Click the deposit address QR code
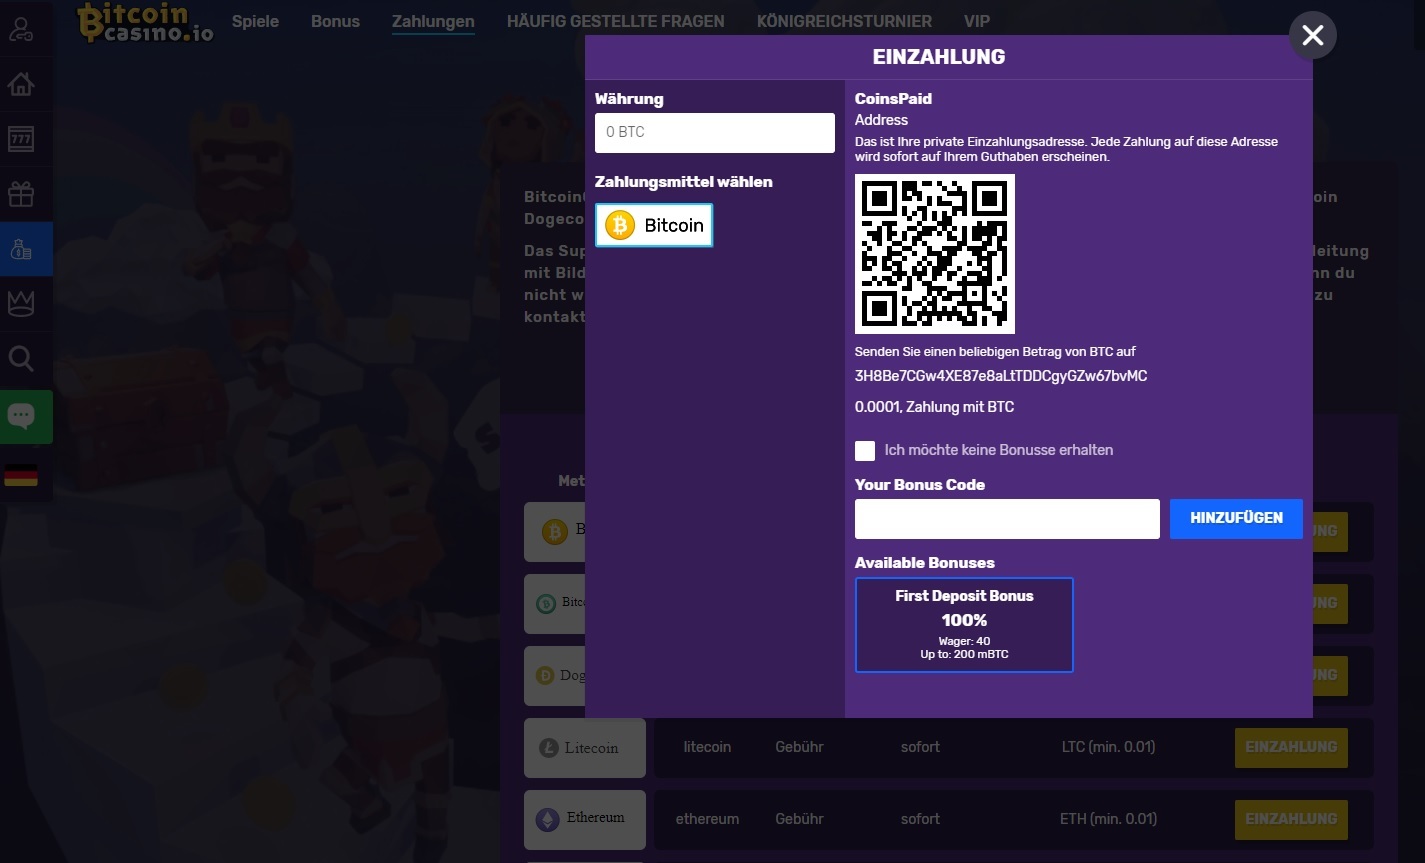The width and height of the screenshot is (1425, 863). 935,254
